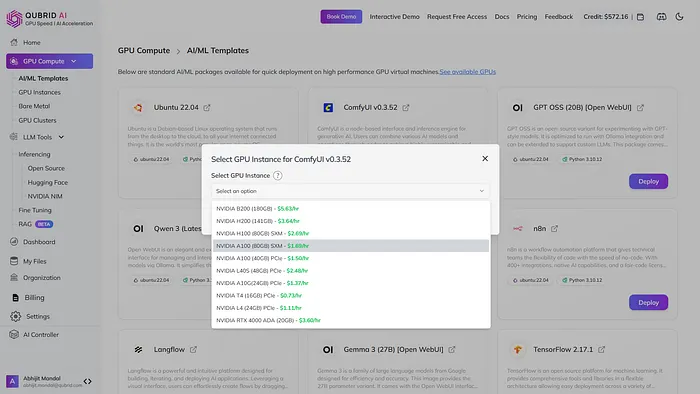700x394 pixels.
Task: Click the user avatar A icon
Action: 12,382
